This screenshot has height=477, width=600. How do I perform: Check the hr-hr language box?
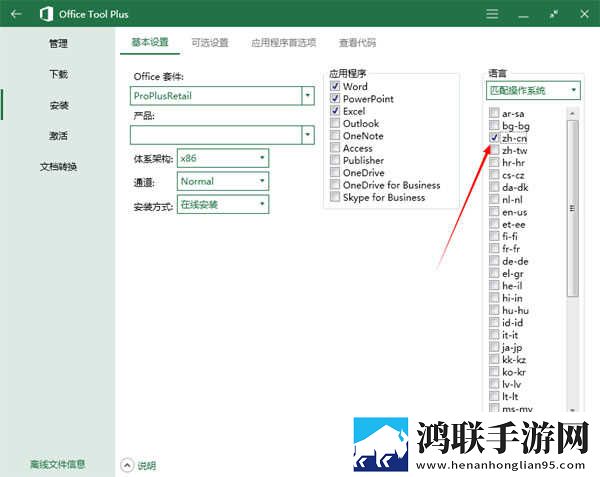[x=494, y=162]
